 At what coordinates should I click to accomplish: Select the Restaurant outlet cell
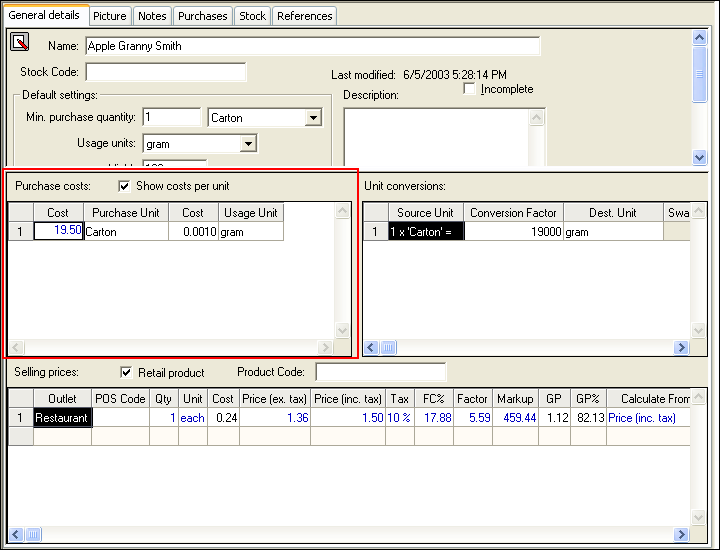pyautogui.click(x=62, y=418)
